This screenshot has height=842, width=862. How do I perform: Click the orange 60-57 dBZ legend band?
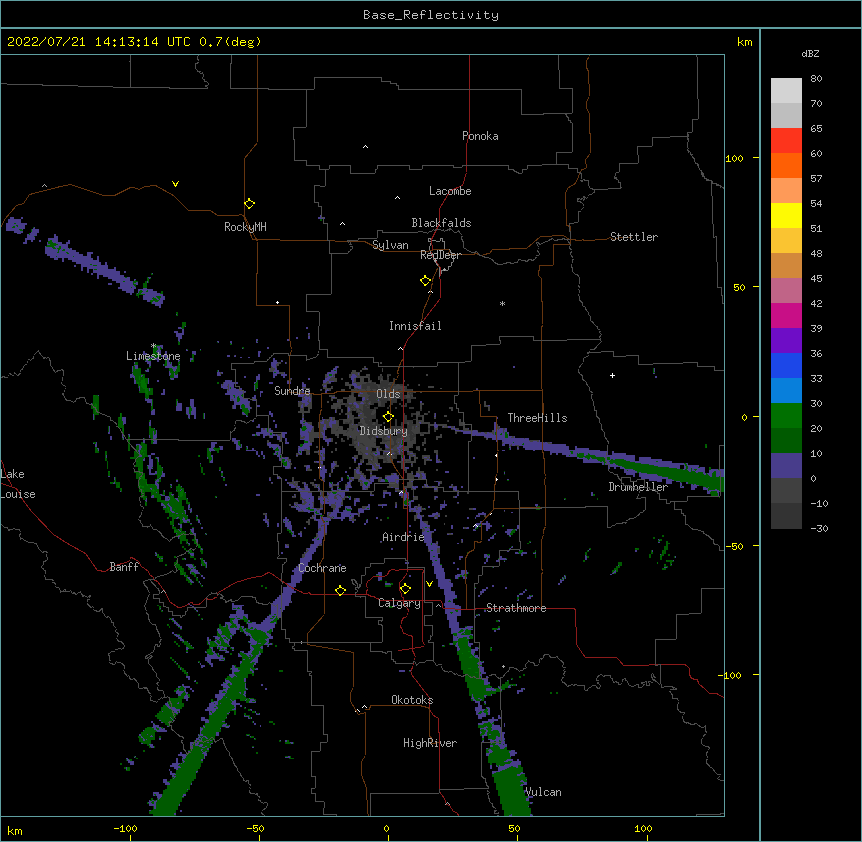pyautogui.click(x=786, y=165)
